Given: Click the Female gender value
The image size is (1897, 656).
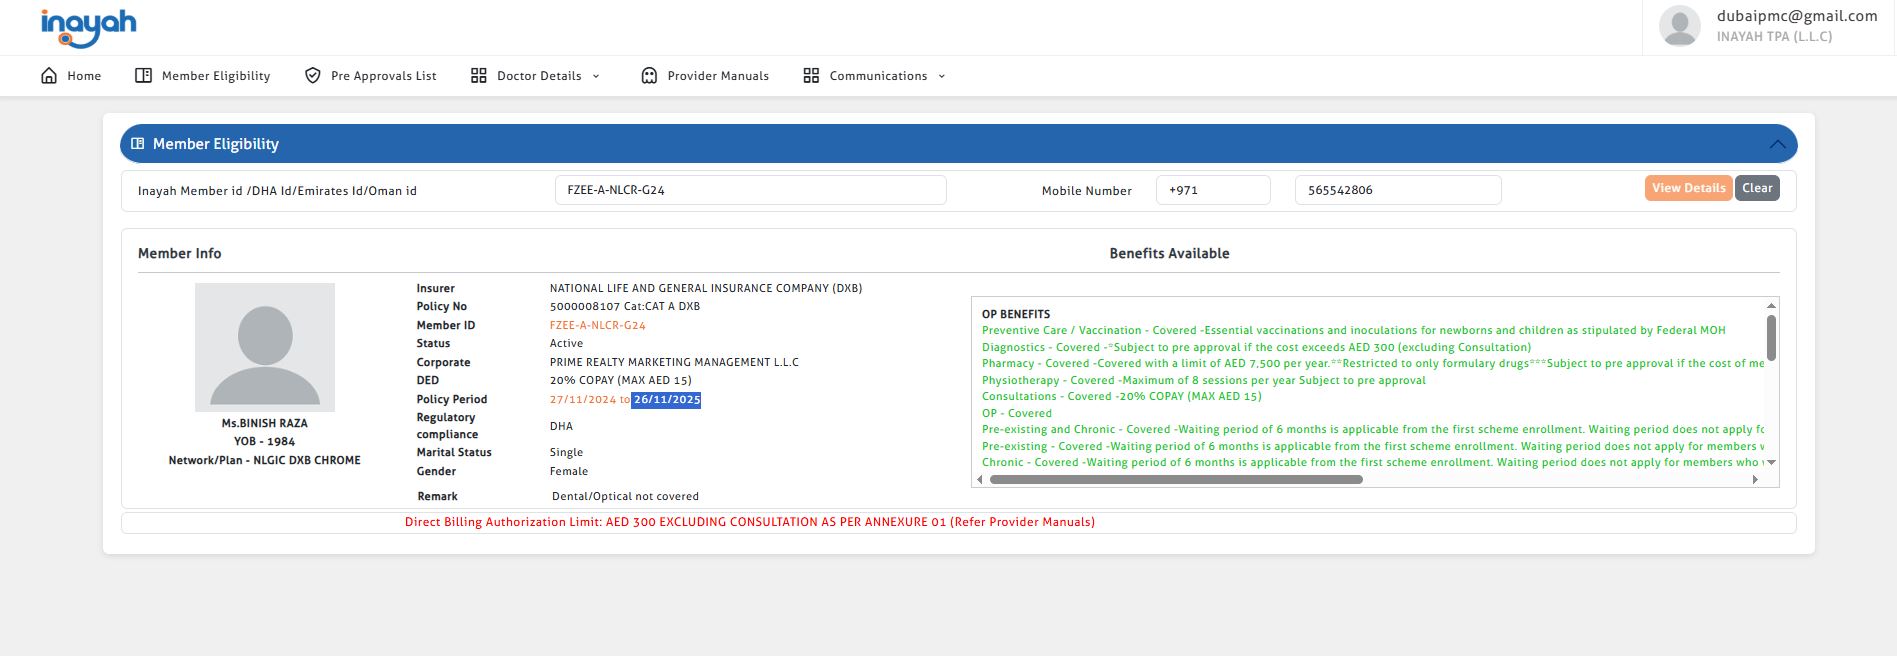Looking at the screenshot, I should [569, 472].
